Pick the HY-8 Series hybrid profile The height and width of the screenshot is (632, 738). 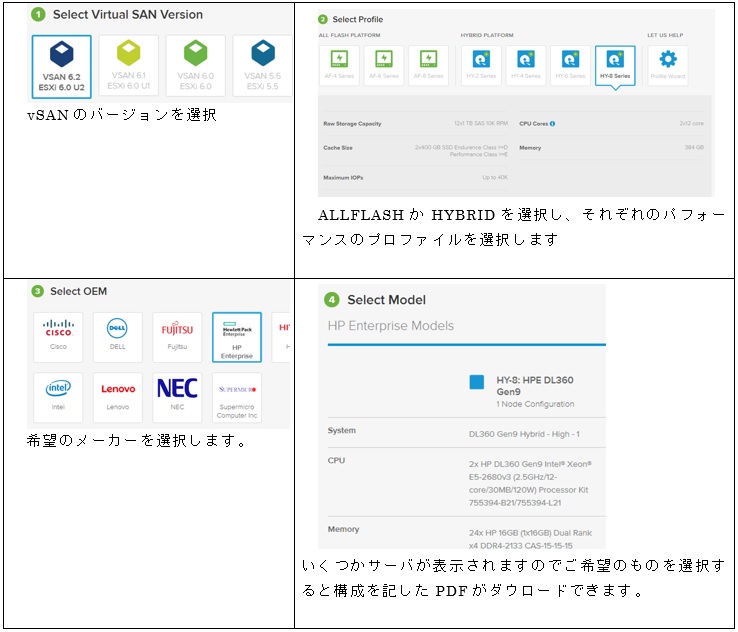(615, 65)
